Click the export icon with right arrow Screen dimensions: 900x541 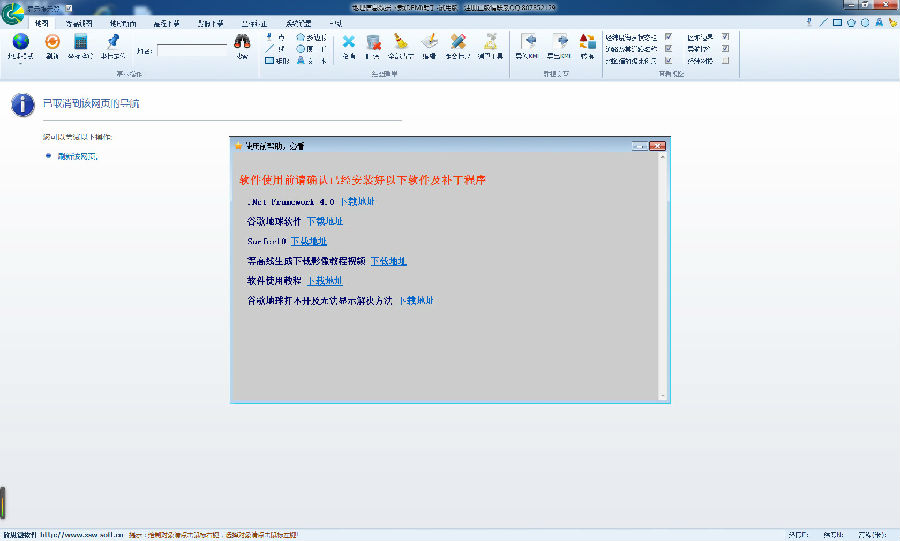coord(560,41)
